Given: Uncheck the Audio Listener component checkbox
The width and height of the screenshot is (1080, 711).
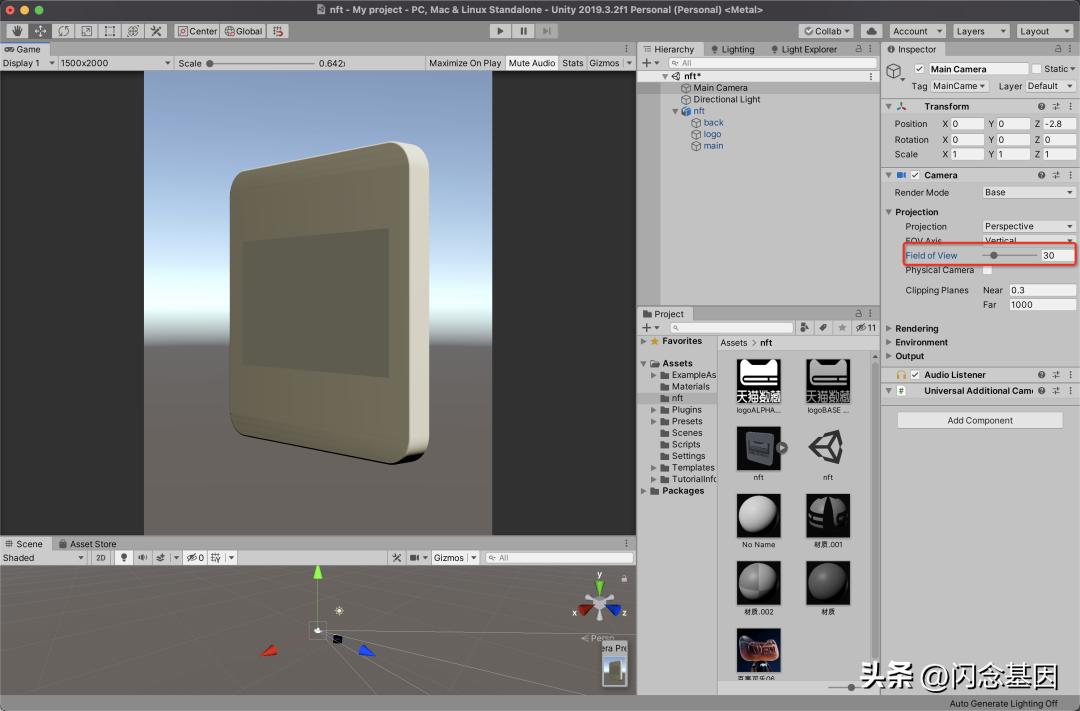Looking at the screenshot, I should (914, 375).
